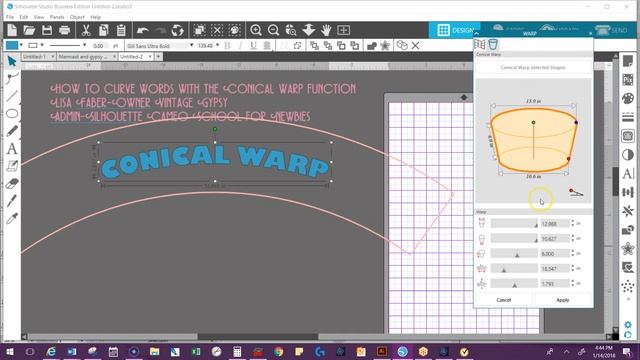
Task: Click the Select All toolbar icon
Action: [199, 30]
